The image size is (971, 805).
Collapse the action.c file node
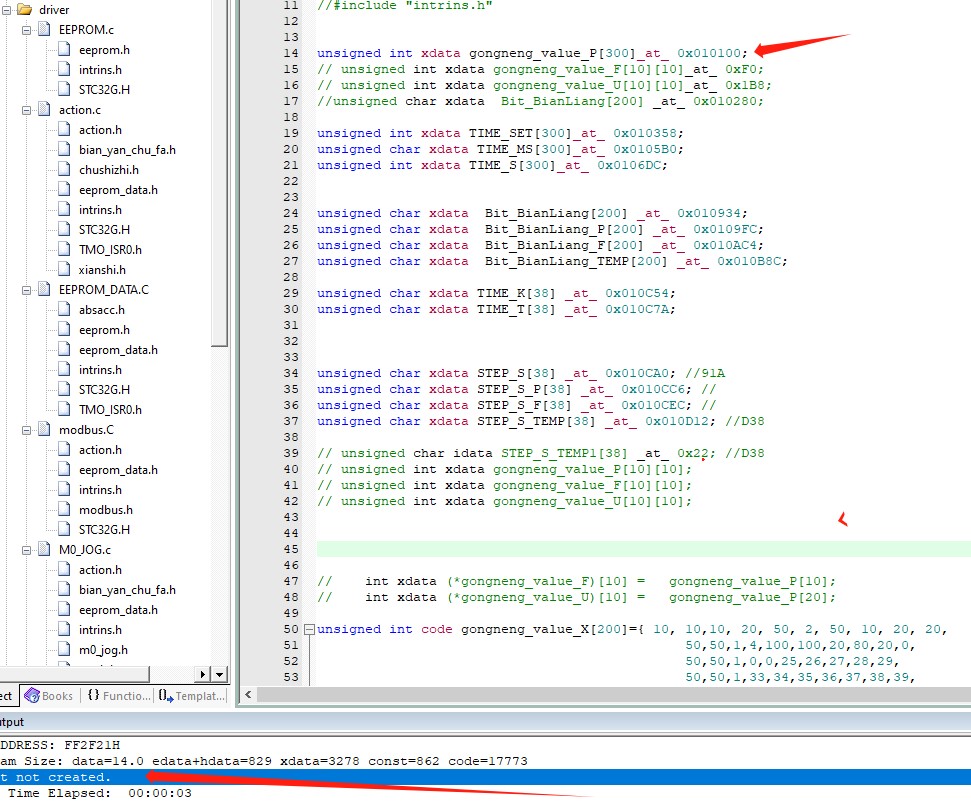[x=27, y=110]
